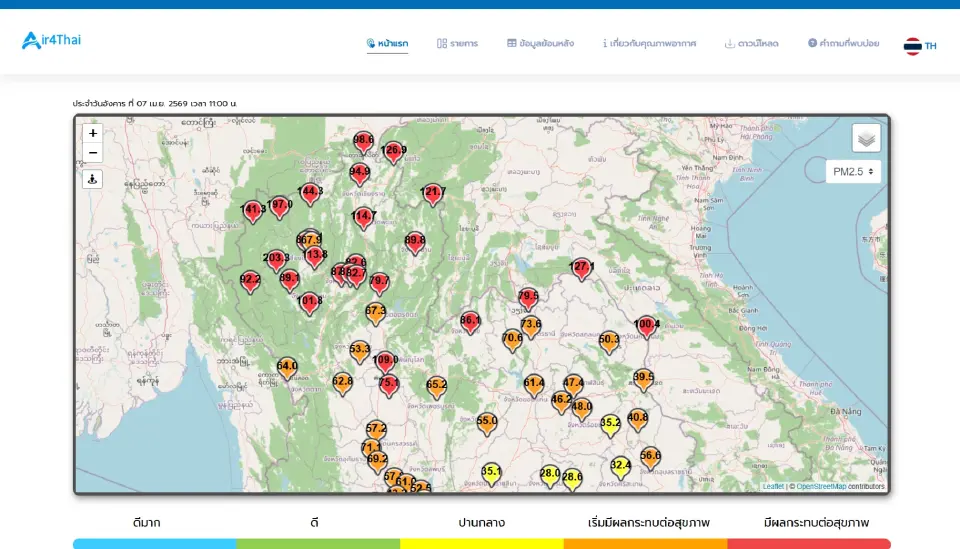The width and height of the screenshot is (960, 549).
Task: Open the map layers control
Action: point(866,138)
